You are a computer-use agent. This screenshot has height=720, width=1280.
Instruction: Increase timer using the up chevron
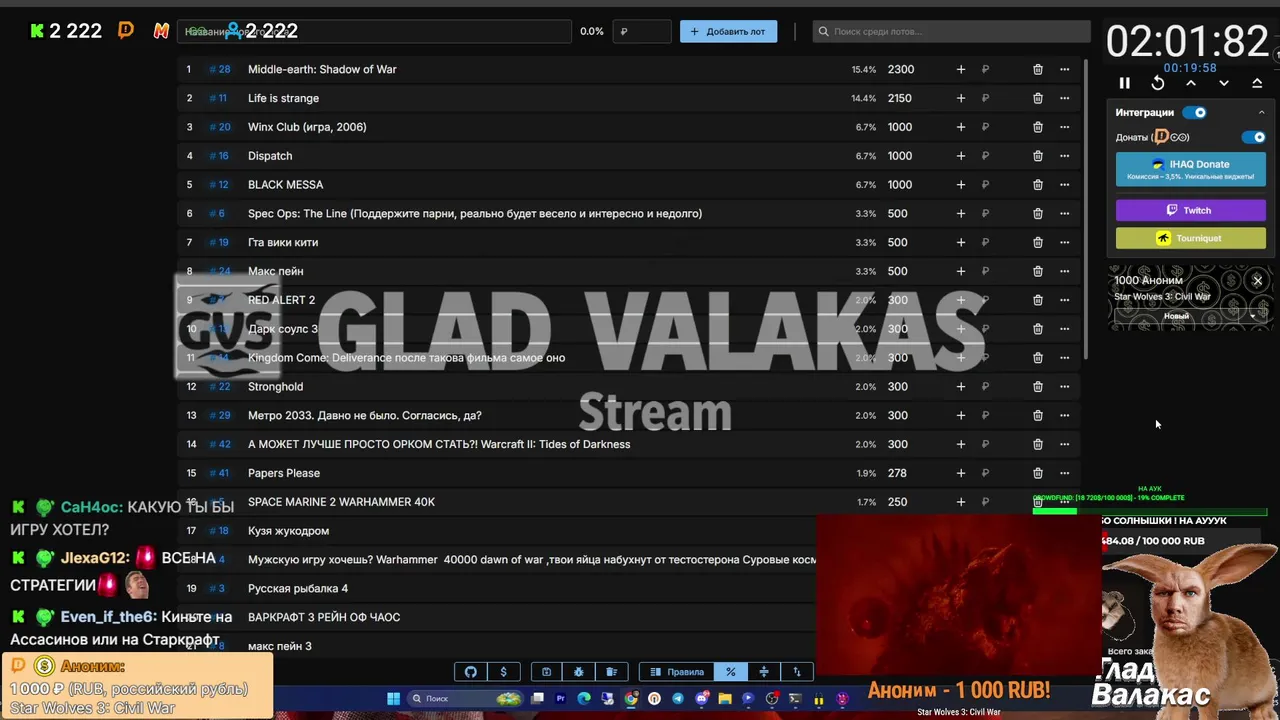pos(1191,84)
